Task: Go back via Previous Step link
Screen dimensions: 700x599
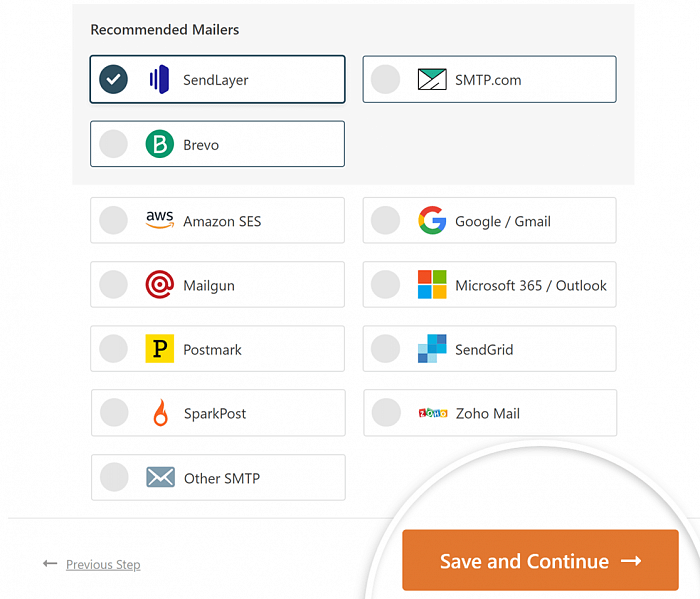Action: [103, 565]
